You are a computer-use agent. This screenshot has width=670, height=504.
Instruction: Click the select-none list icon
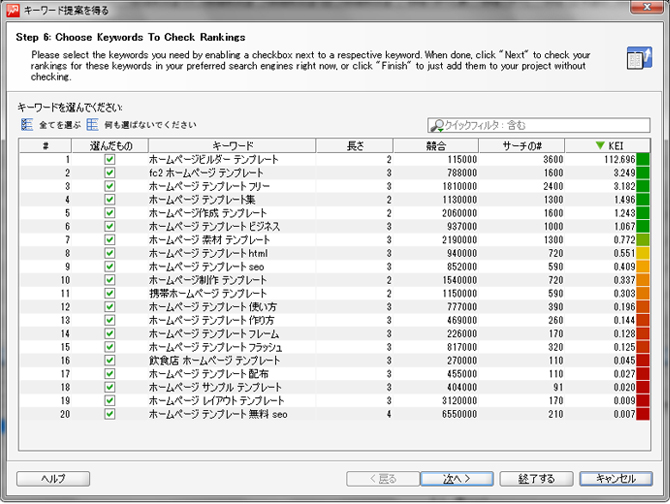click(x=92, y=125)
